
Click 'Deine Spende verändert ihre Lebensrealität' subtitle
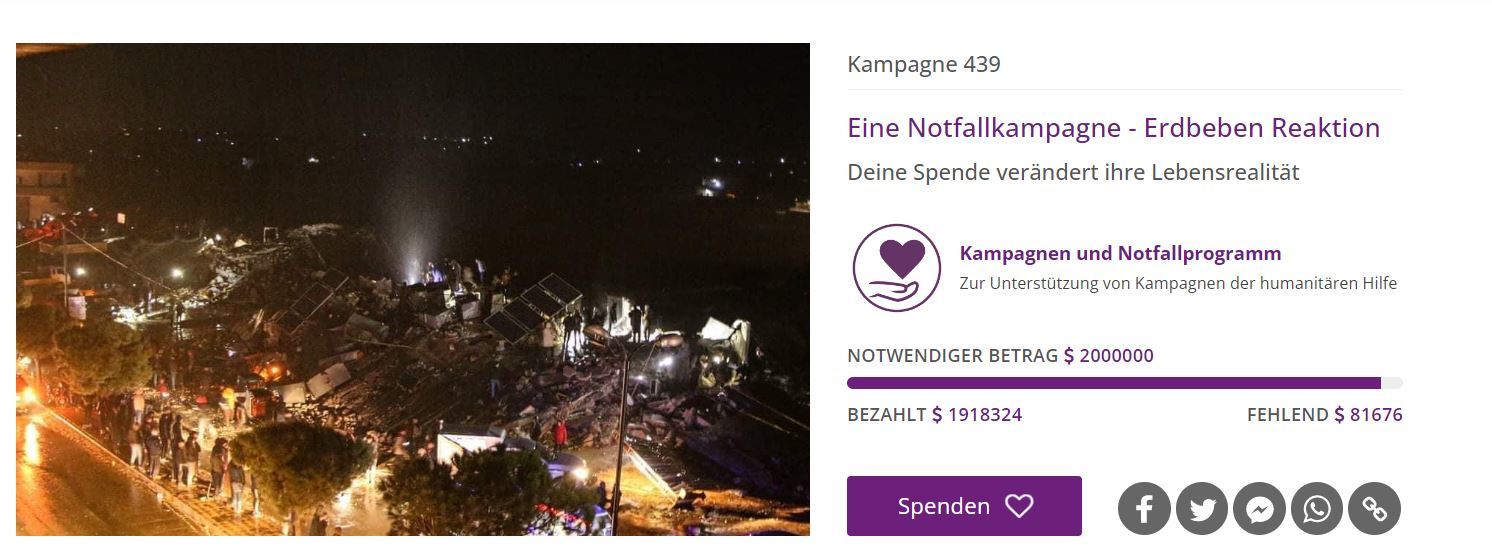pyautogui.click(x=1073, y=172)
